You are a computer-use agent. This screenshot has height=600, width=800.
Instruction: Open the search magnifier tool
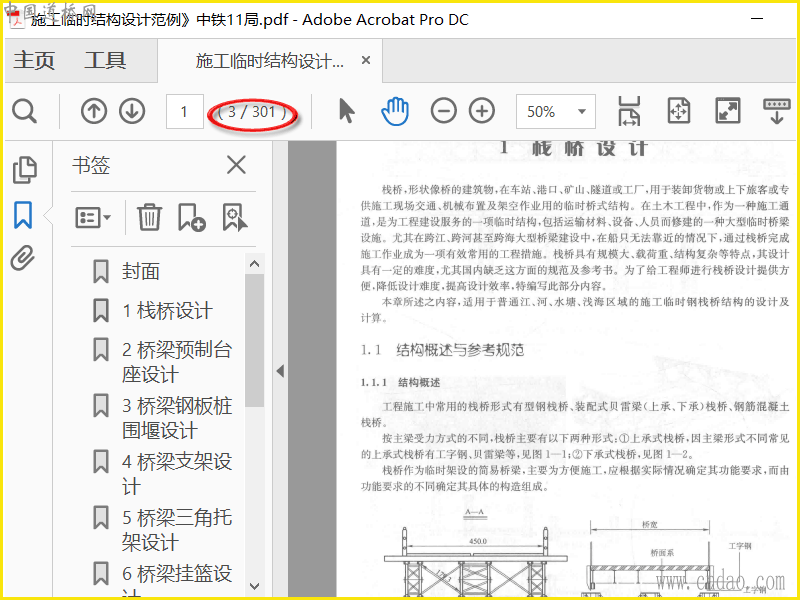click(x=24, y=111)
